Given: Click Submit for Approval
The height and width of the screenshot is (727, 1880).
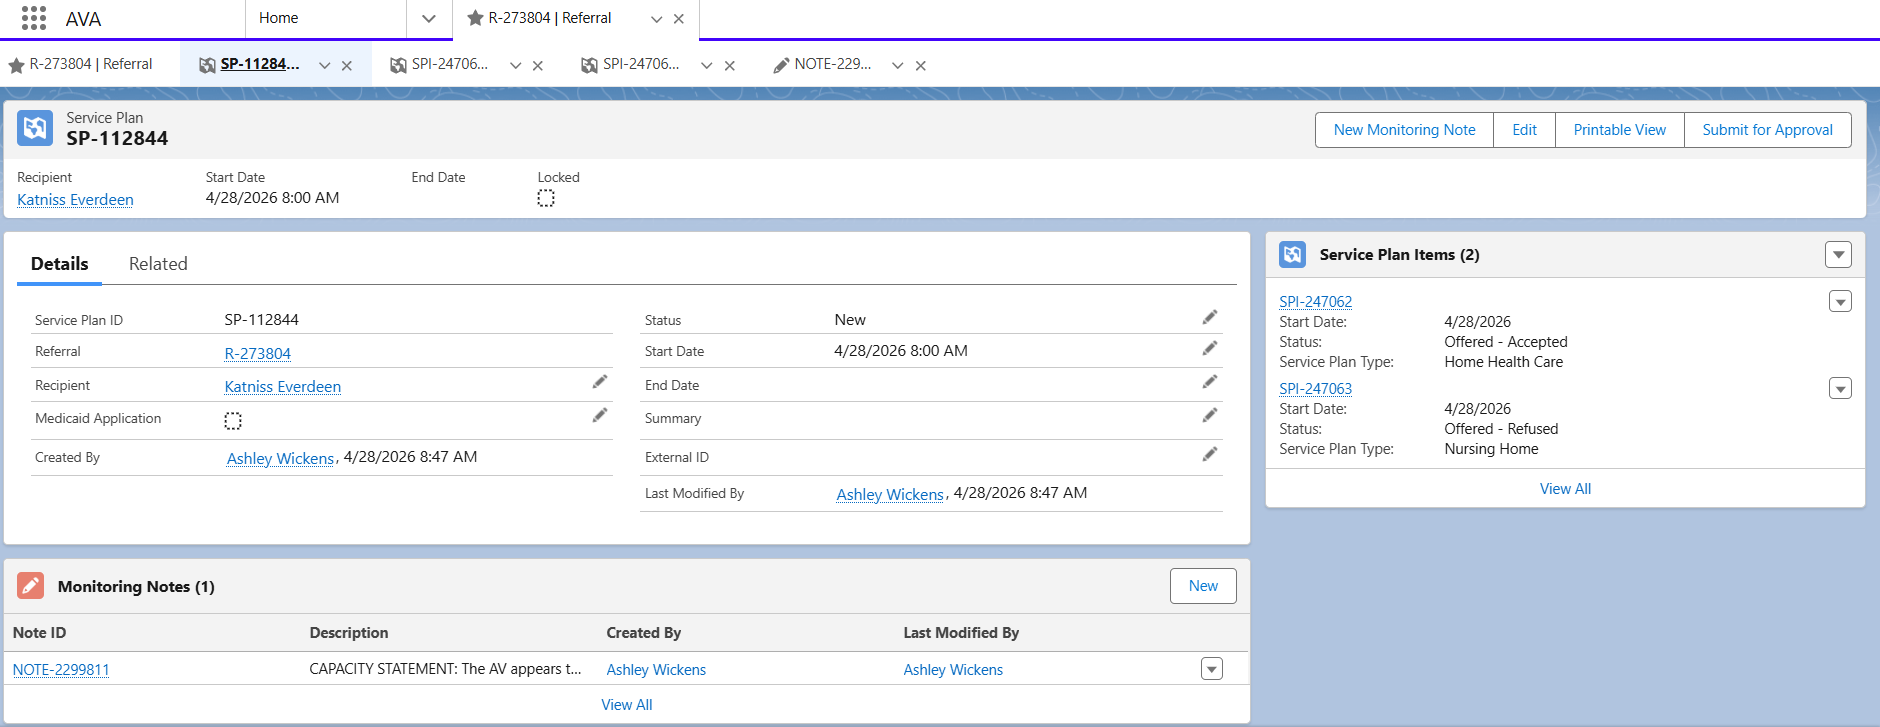Looking at the screenshot, I should 1767,130.
